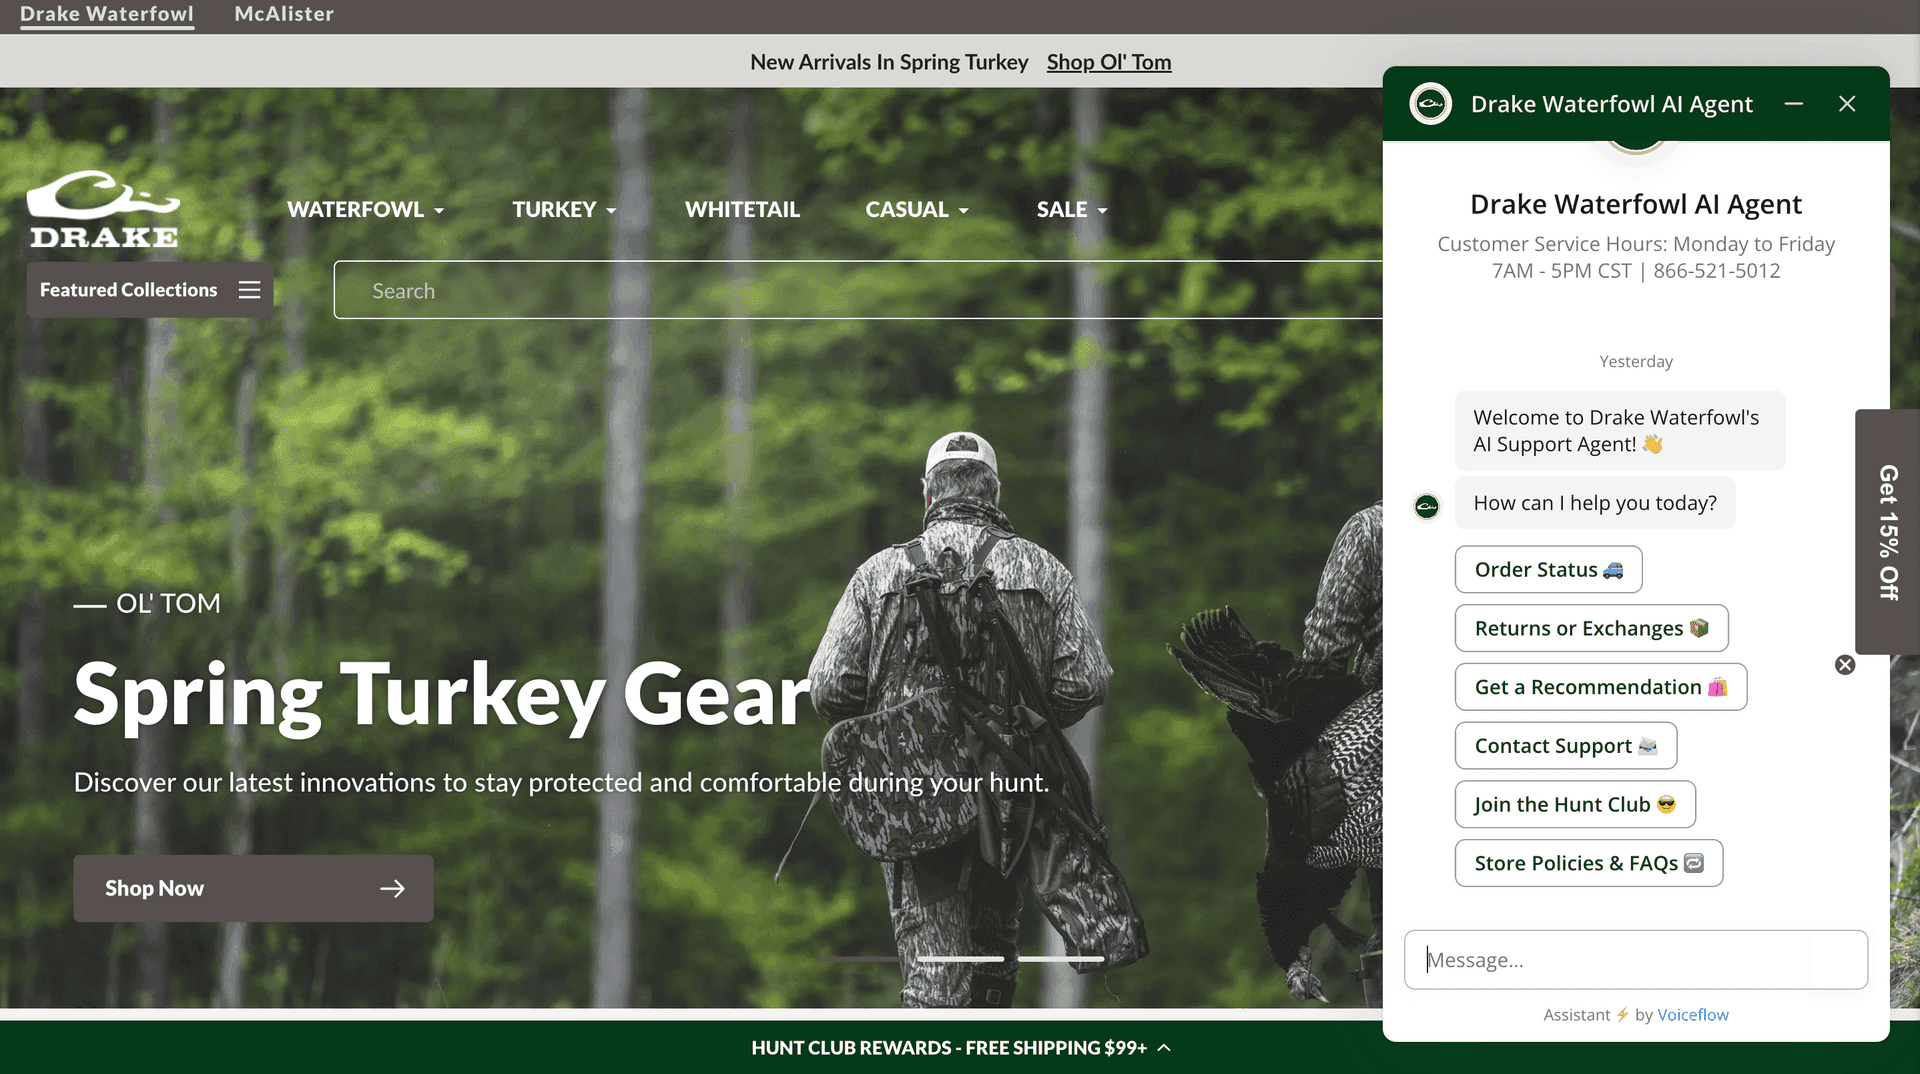This screenshot has width=1920, height=1074.
Task: Pick Get a Recommendation in chat
Action: pyautogui.click(x=1600, y=687)
